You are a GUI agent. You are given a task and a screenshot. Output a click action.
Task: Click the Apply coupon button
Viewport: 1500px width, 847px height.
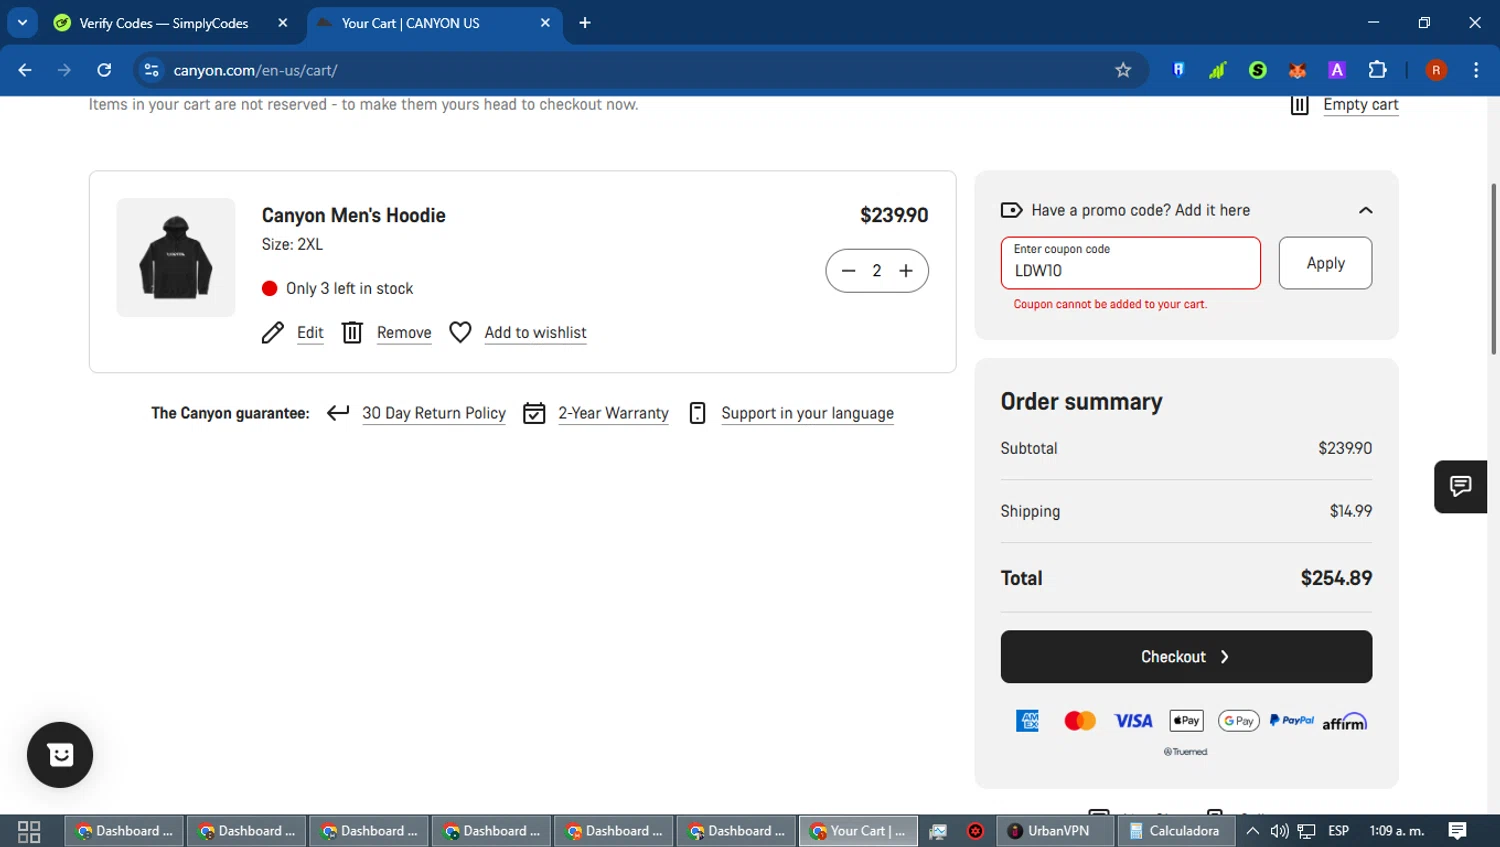(1325, 263)
